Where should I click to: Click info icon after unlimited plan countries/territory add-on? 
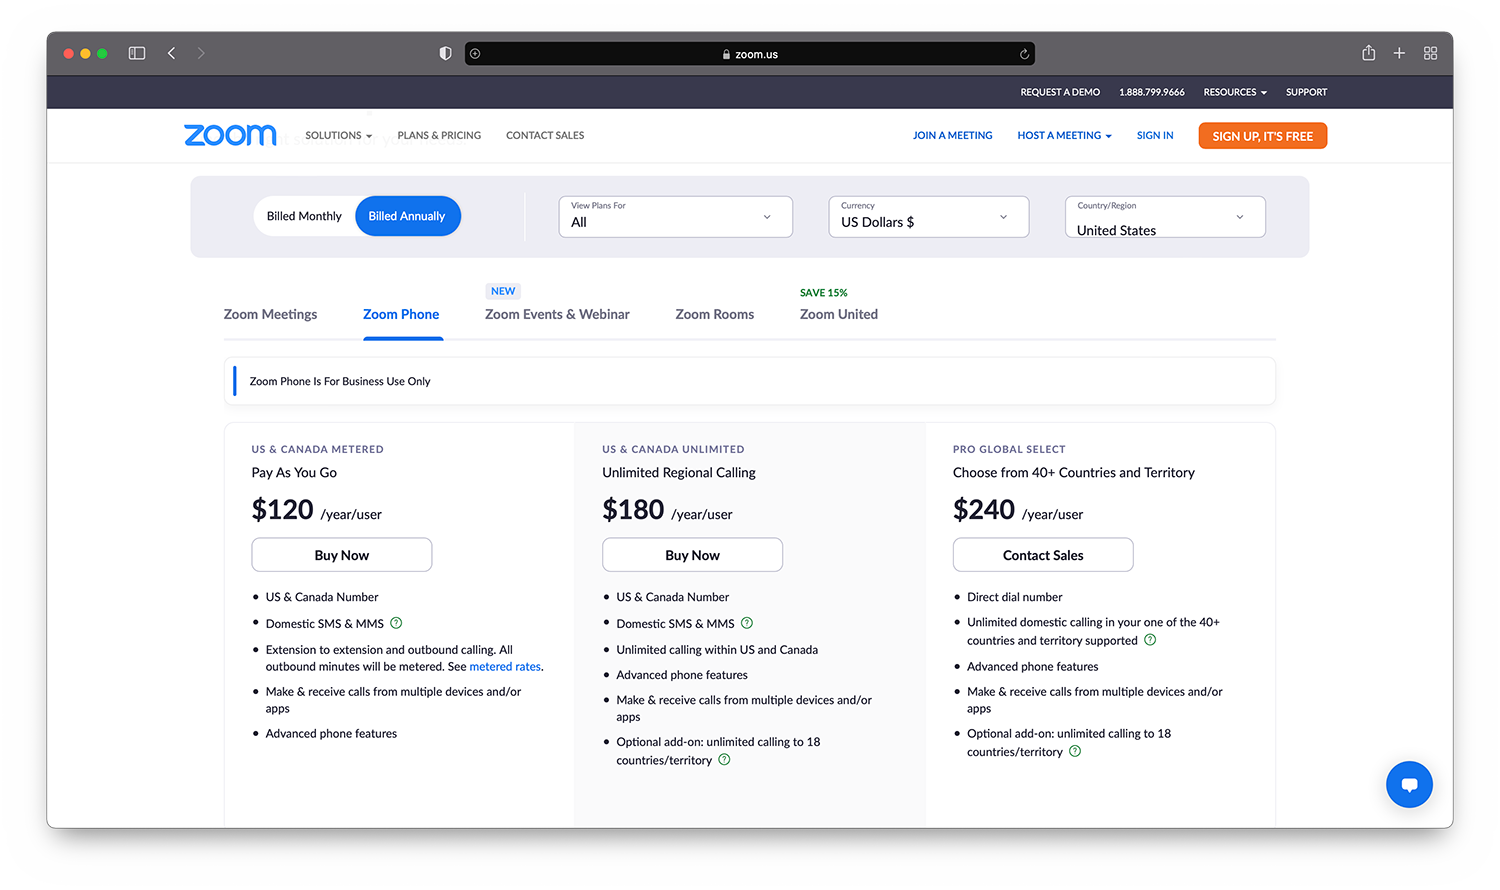724,760
